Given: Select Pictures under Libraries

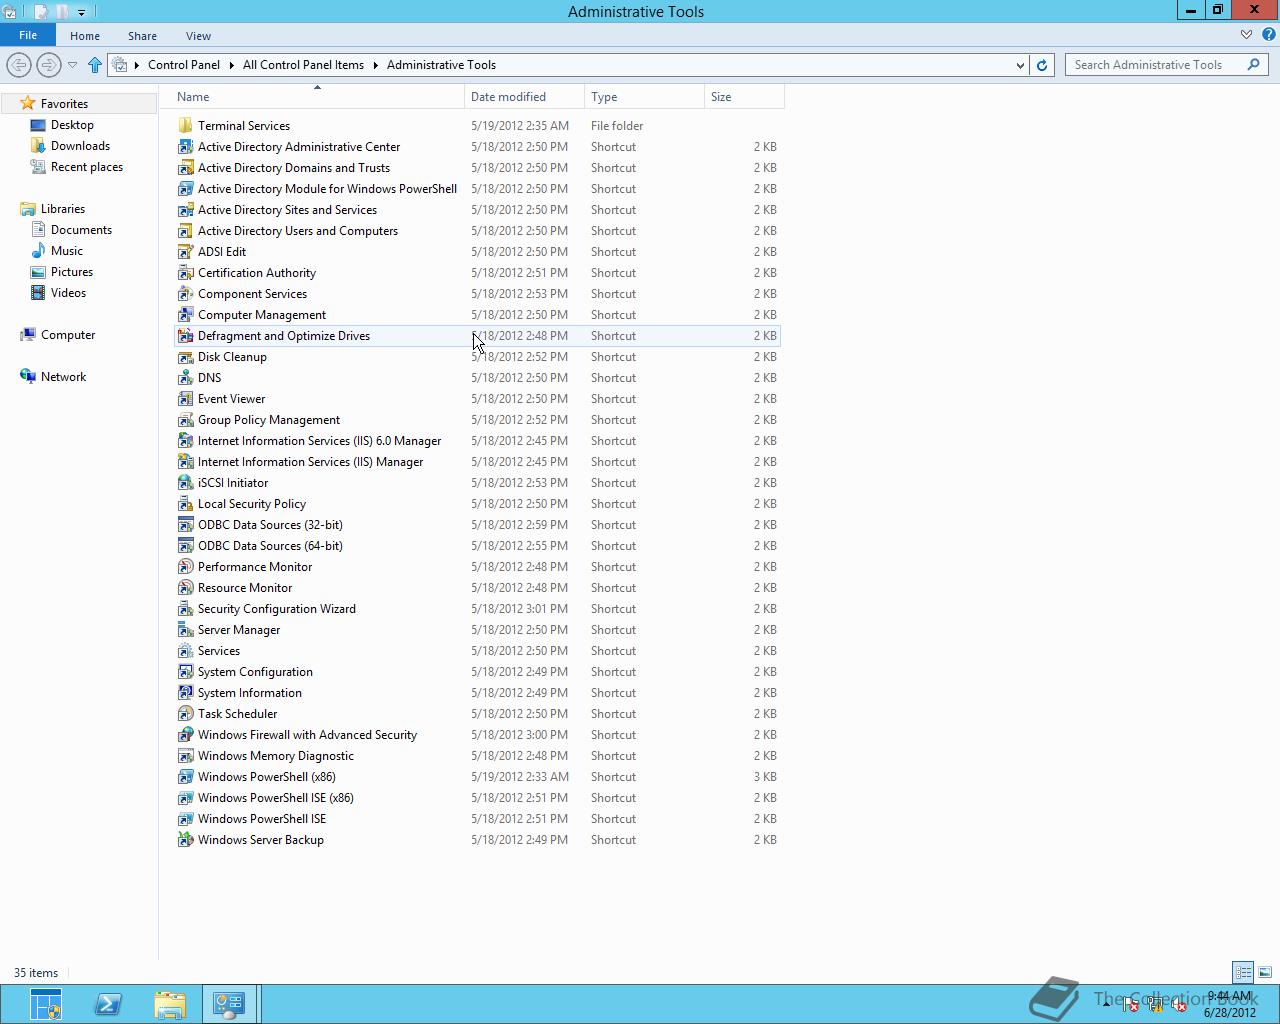Looking at the screenshot, I should coord(72,272).
